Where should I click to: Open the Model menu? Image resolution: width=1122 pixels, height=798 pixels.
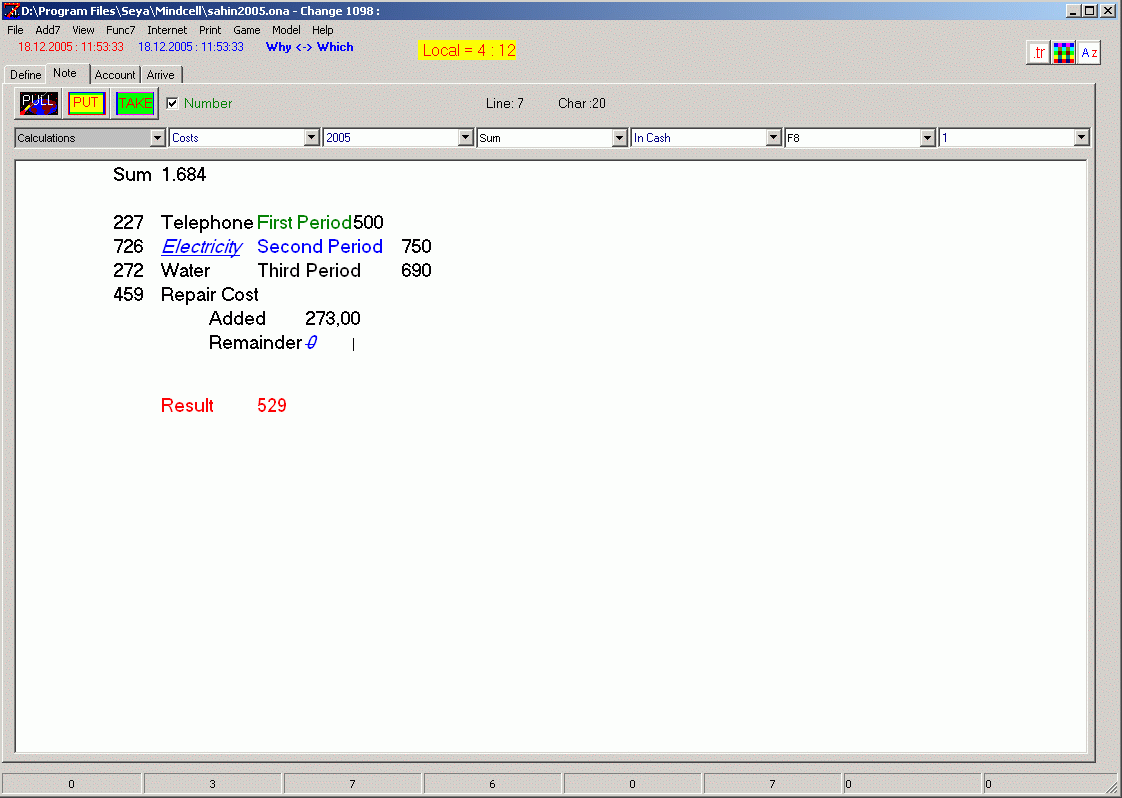(286, 30)
